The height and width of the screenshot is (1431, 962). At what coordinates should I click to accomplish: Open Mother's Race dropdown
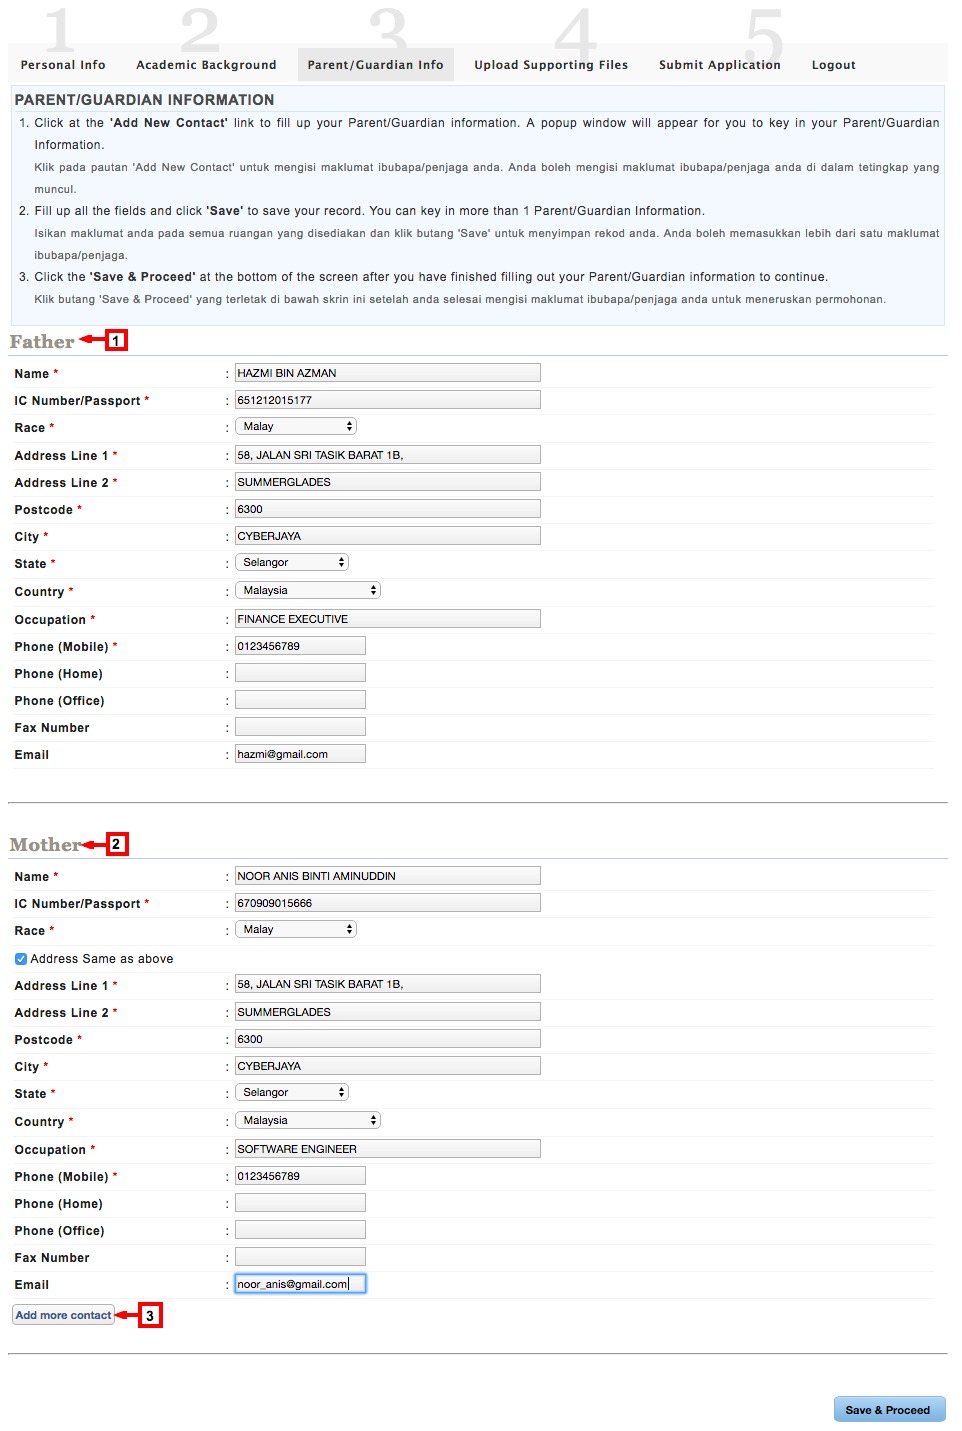tap(296, 930)
